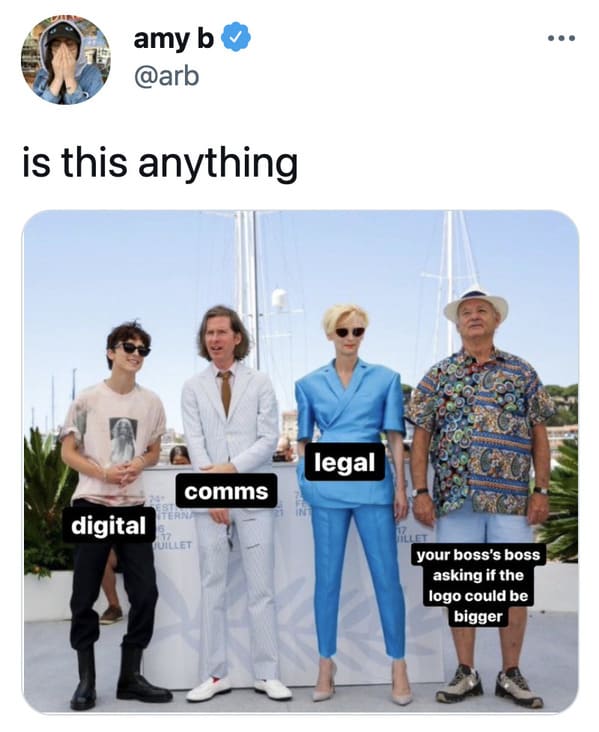Click the "digital" label on the image
The height and width of the screenshot is (732, 599).
[109, 526]
